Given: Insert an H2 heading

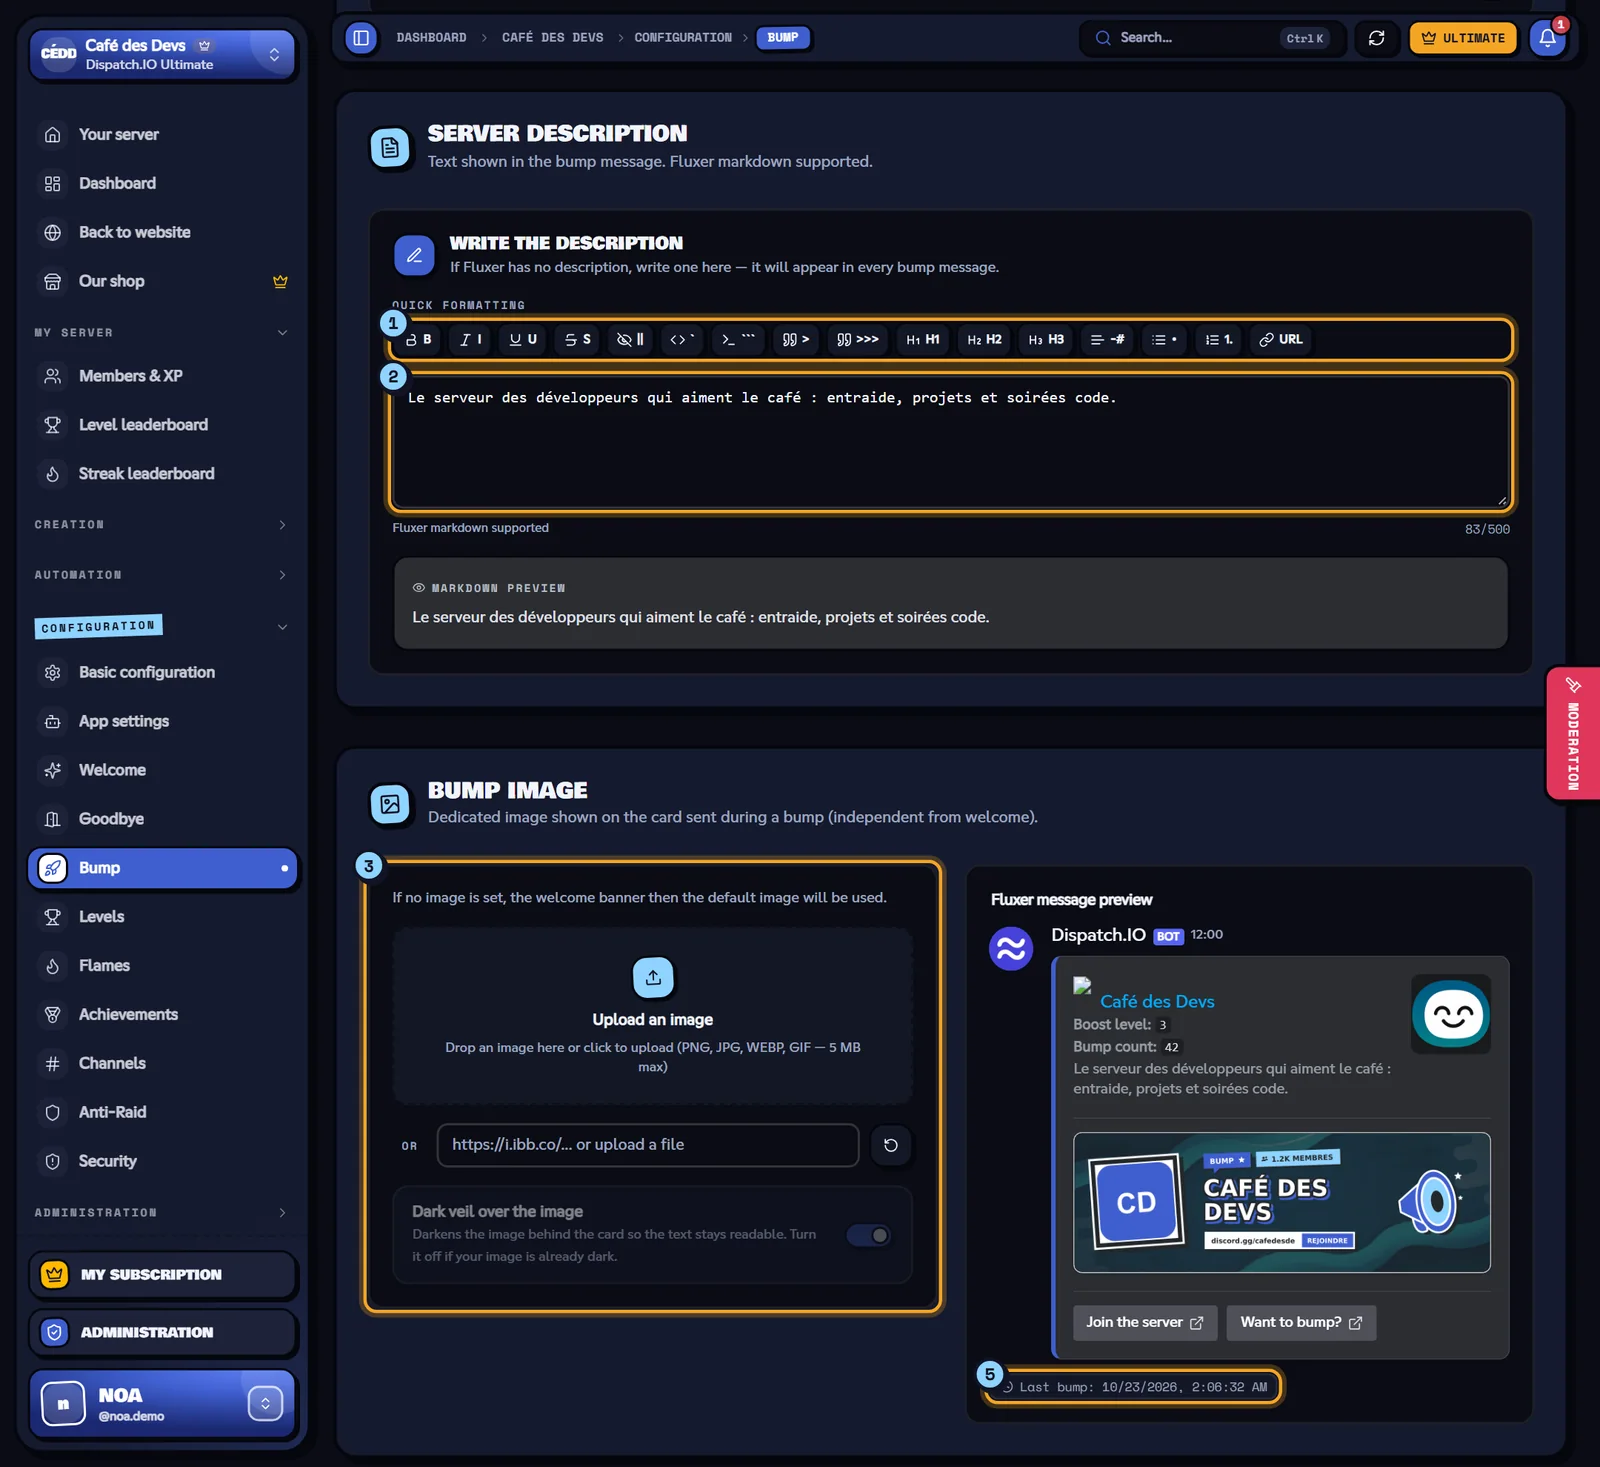Looking at the screenshot, I should tap(985, 340).
